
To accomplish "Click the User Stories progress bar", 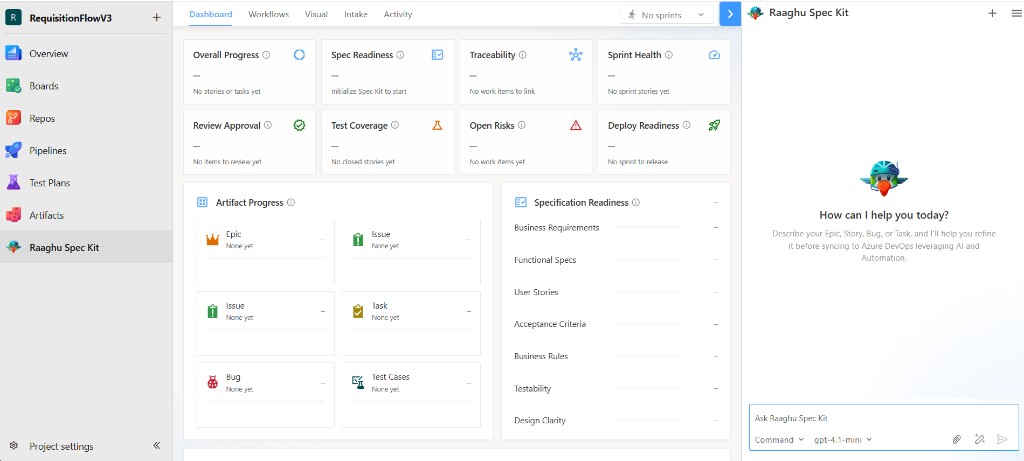I will (648, 292).
